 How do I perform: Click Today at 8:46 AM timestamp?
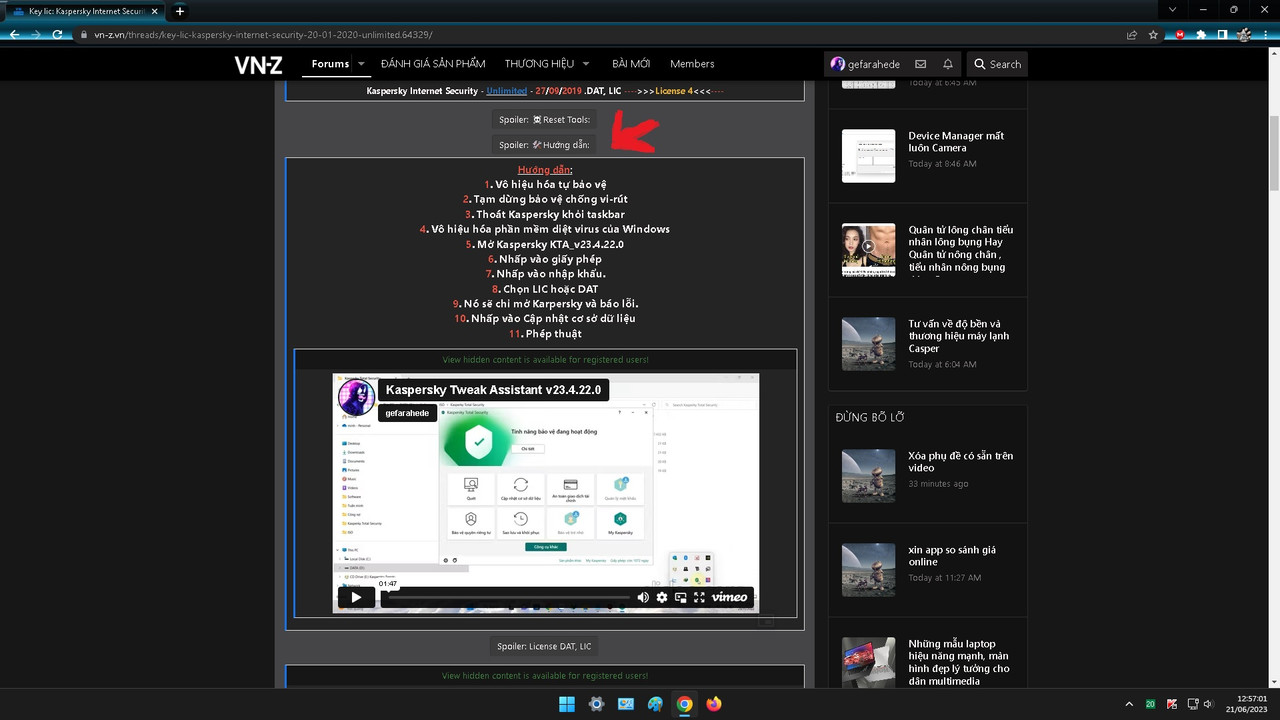tap(942, 164)
